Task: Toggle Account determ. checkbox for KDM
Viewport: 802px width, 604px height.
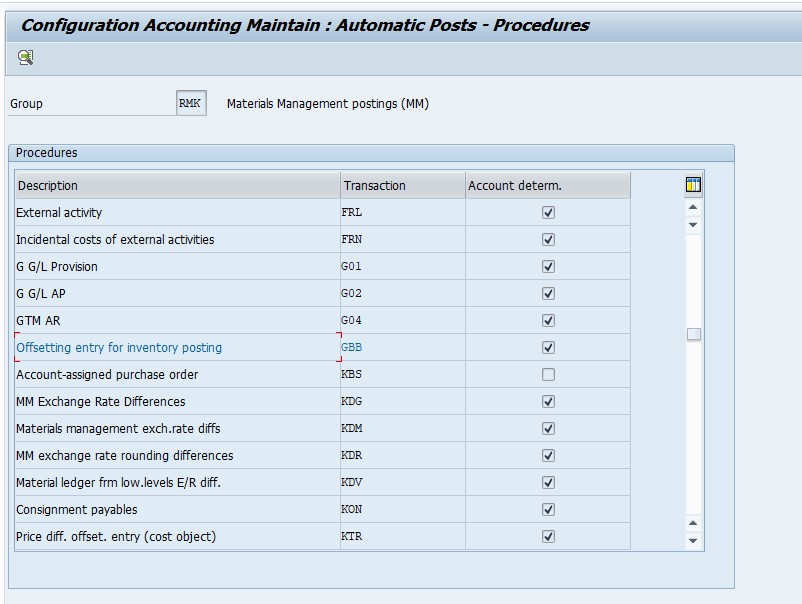Action: click(548, 429)
